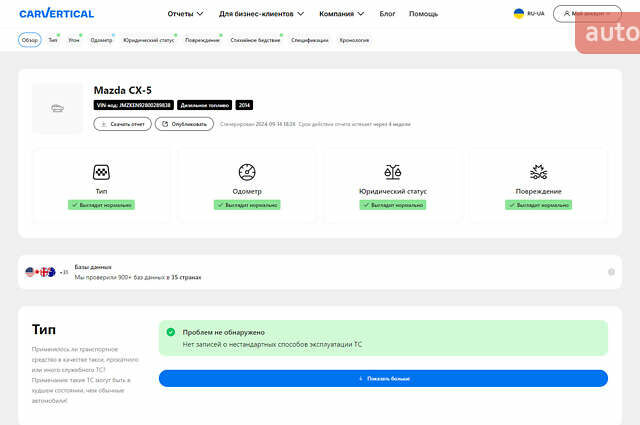The image size is (640, 425).
Task: Switch to the Угон tab
Action: coord(74,40)
